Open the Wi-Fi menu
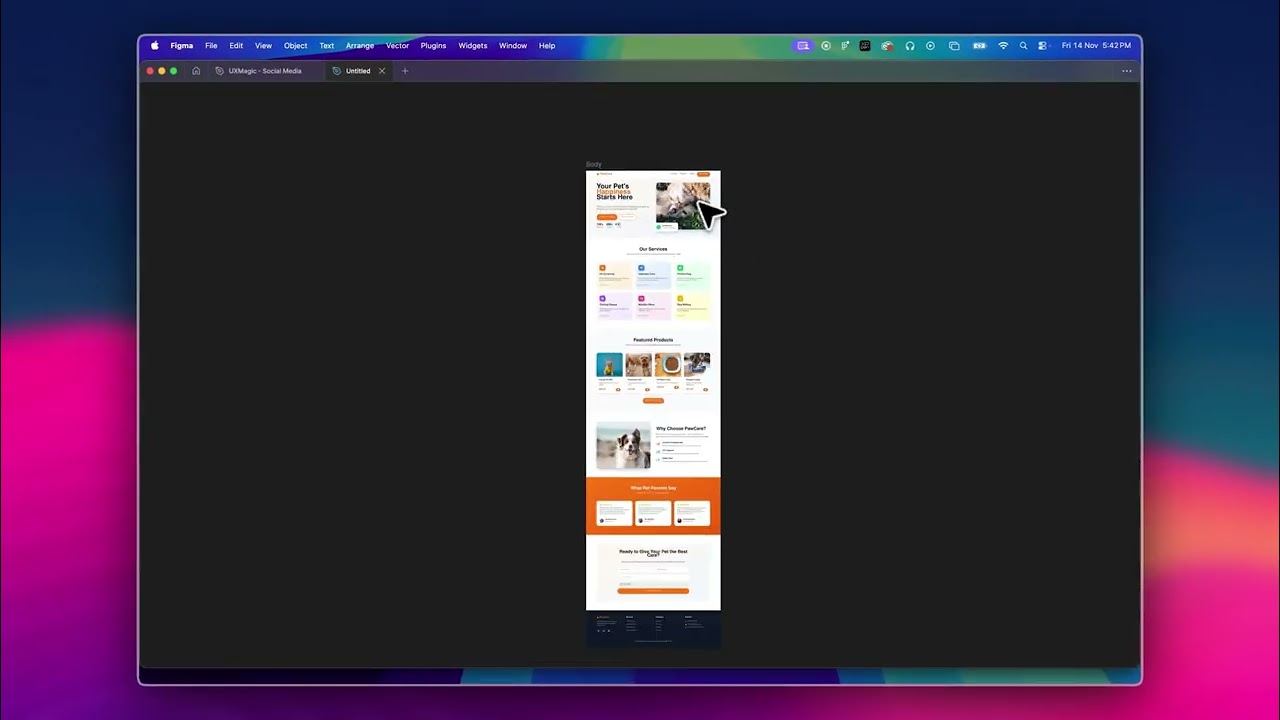Viewport: 1280px width, 720px height. 1003,46
